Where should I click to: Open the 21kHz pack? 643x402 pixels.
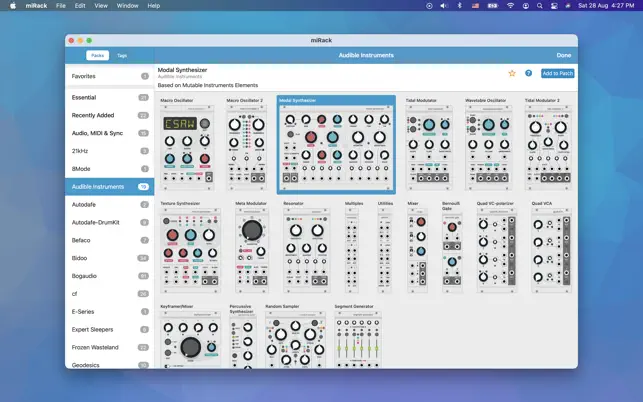tap(109, 151)
